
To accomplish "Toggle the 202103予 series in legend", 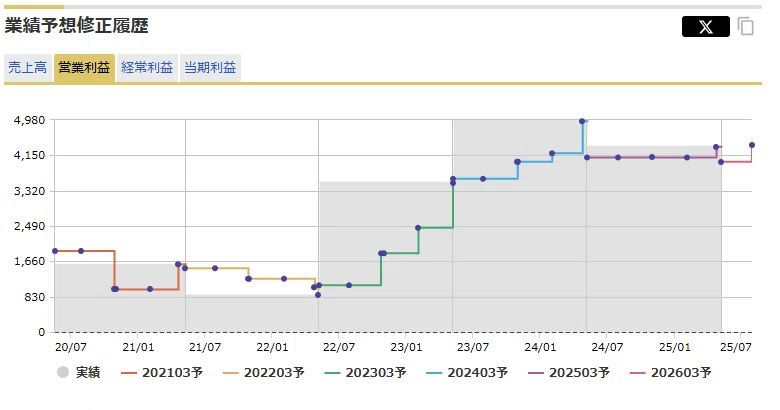I will pos(162,372).
